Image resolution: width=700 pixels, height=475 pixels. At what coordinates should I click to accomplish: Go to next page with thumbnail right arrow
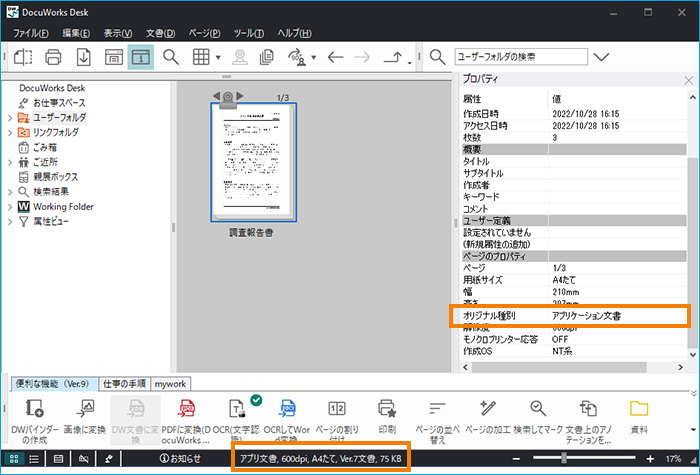(x=240, y=96)
